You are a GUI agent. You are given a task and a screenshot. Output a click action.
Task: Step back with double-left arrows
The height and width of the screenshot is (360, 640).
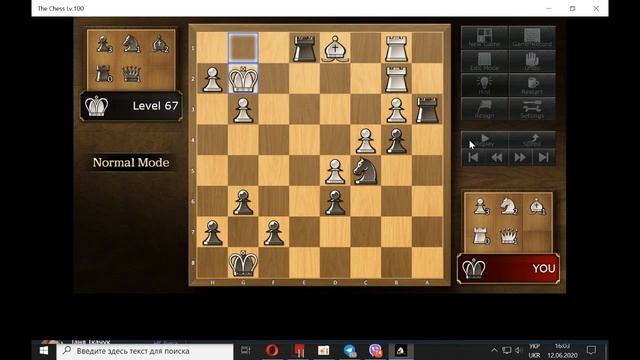click(x=497, y=158)
